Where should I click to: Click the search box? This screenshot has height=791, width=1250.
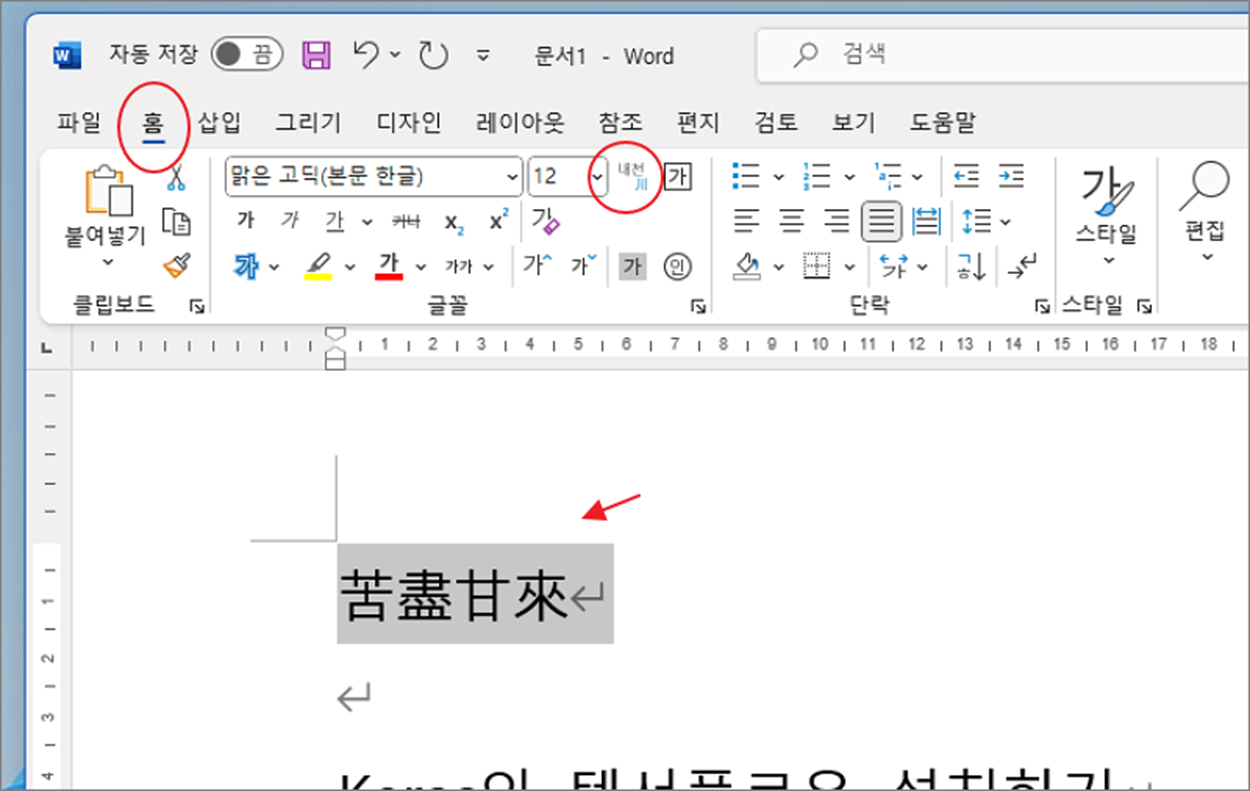click(1003, 55)
